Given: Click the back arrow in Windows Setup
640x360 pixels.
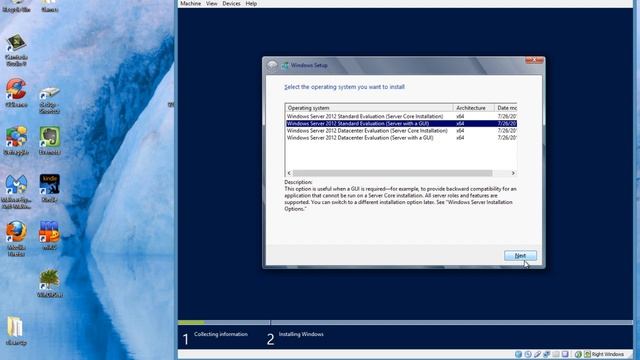Looking at the screenshot, I should tap(272, 65).
